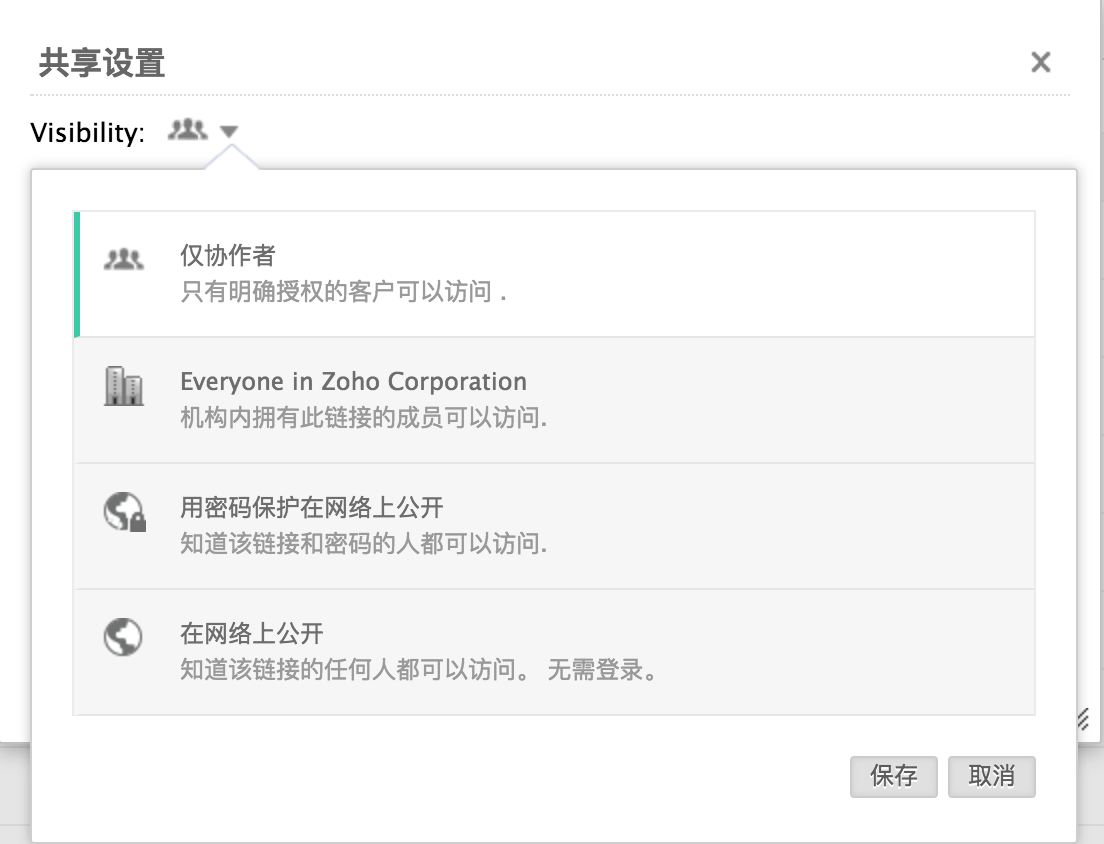Select 用密码保护在网络上公开 option

pos(311,508)
